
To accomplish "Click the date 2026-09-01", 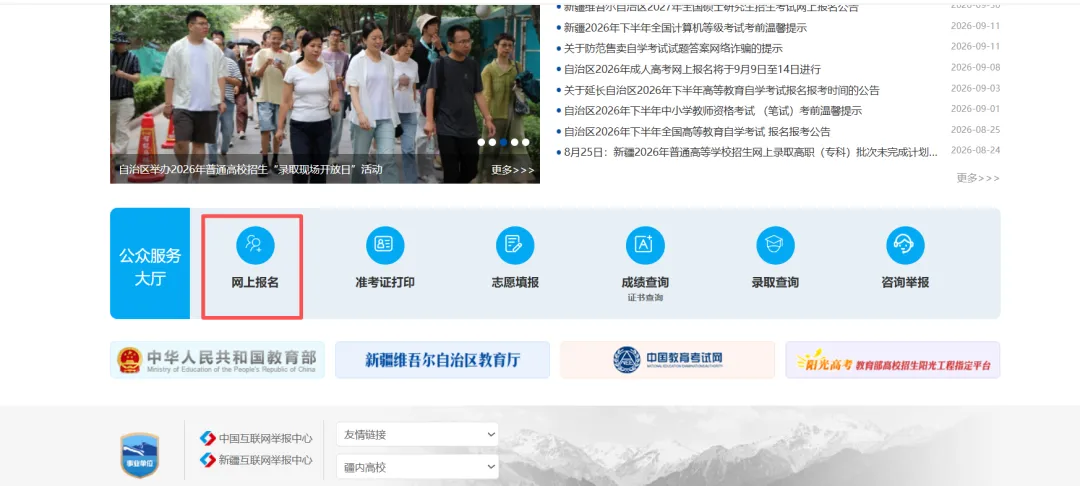I will (975, 109).
